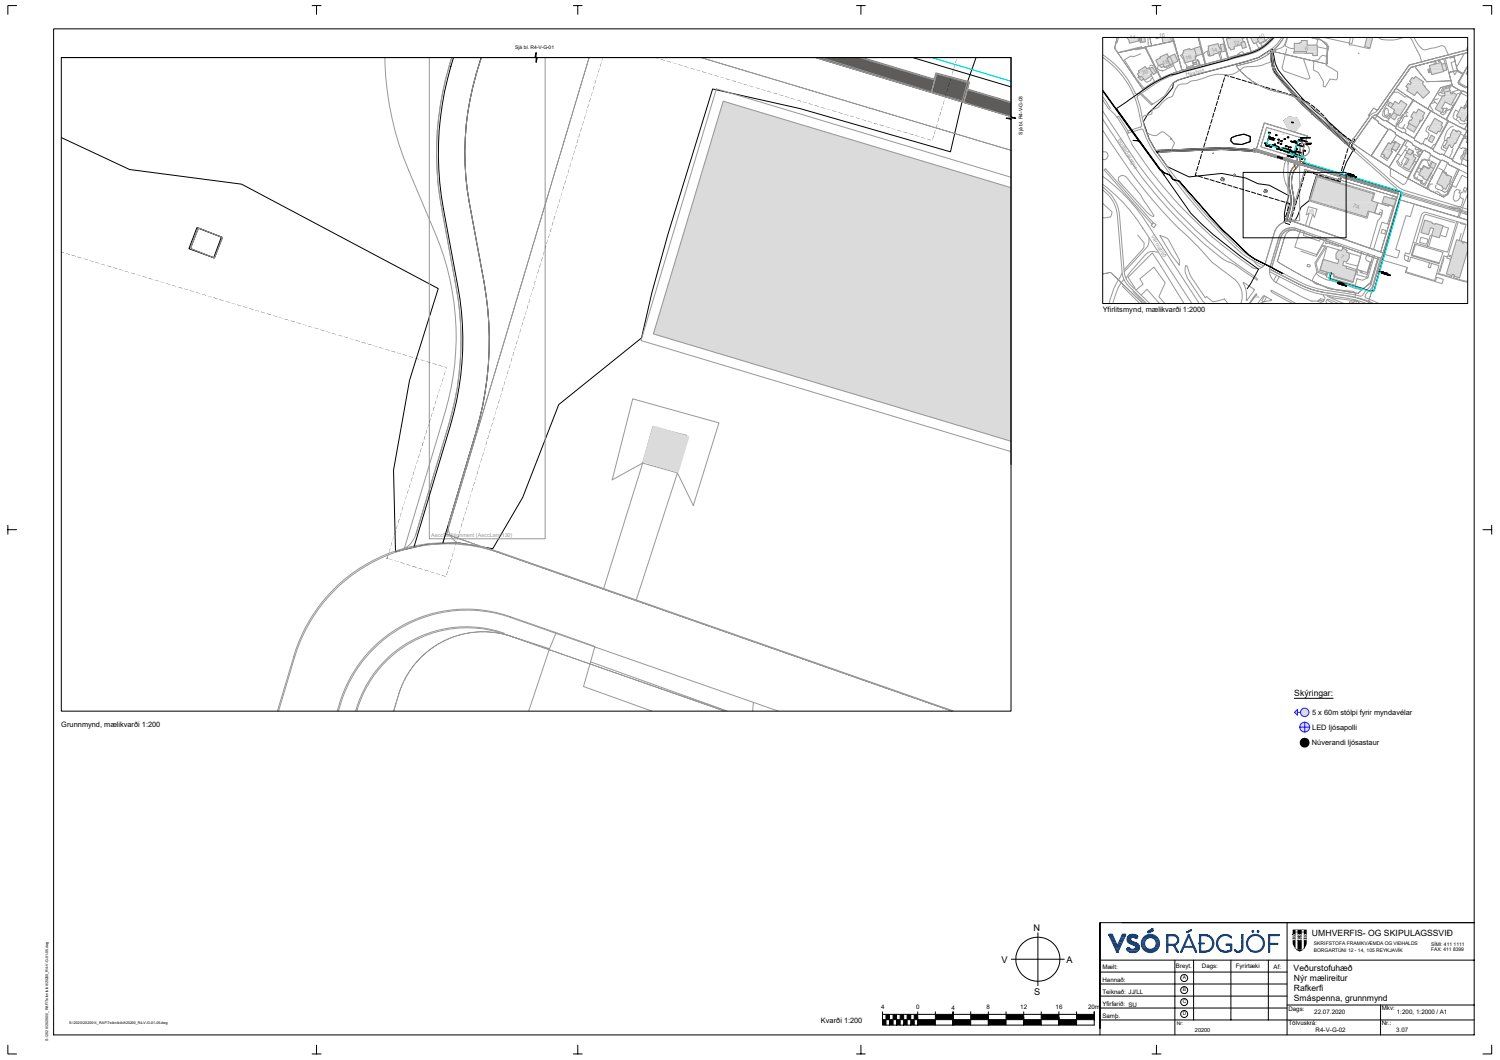Click revision circle D in title block
The height and width of the screenshot is (1060, 1500).
(x=1184, y=1014)
